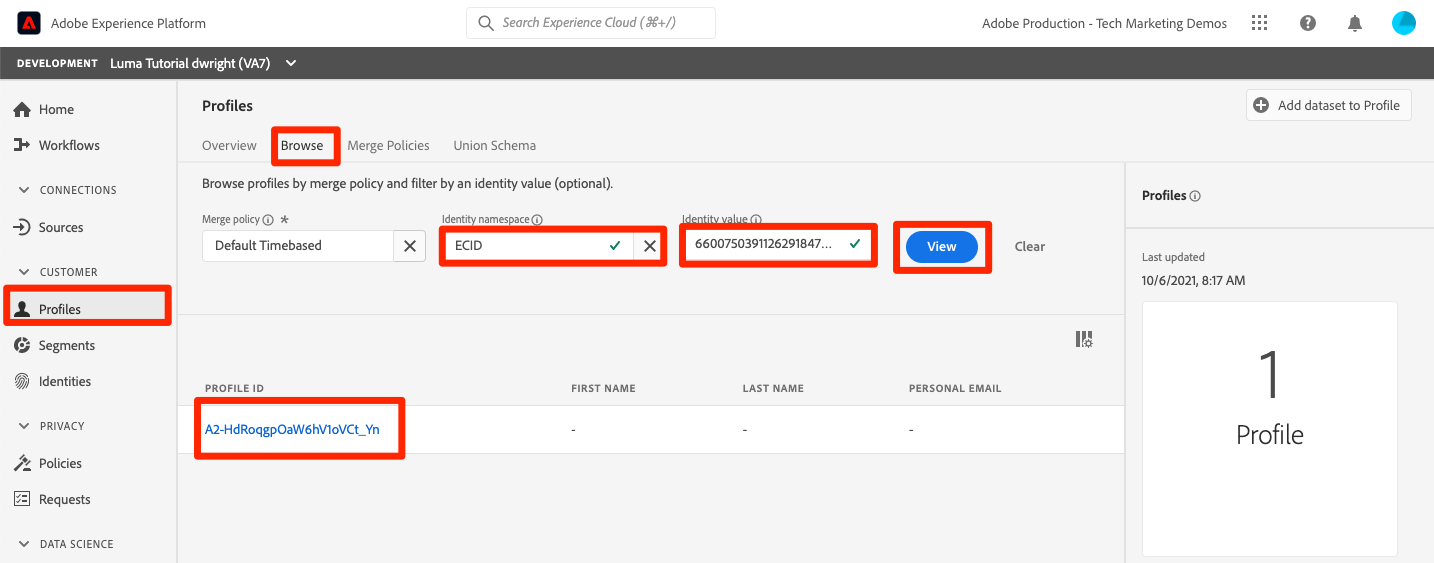Click the Segments sidebar icon
1434x563 pixels.
pos(22,345)
